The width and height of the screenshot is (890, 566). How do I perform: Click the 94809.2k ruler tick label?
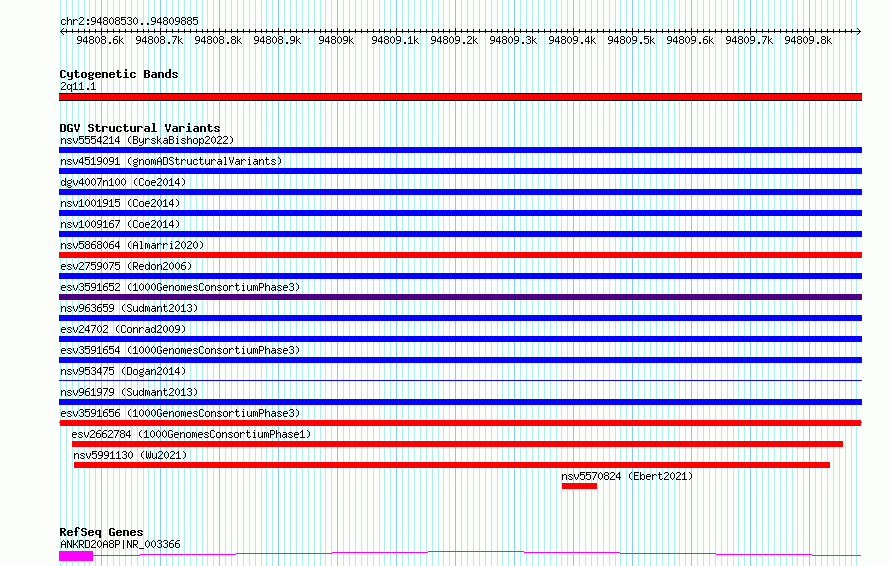point(454,40)
